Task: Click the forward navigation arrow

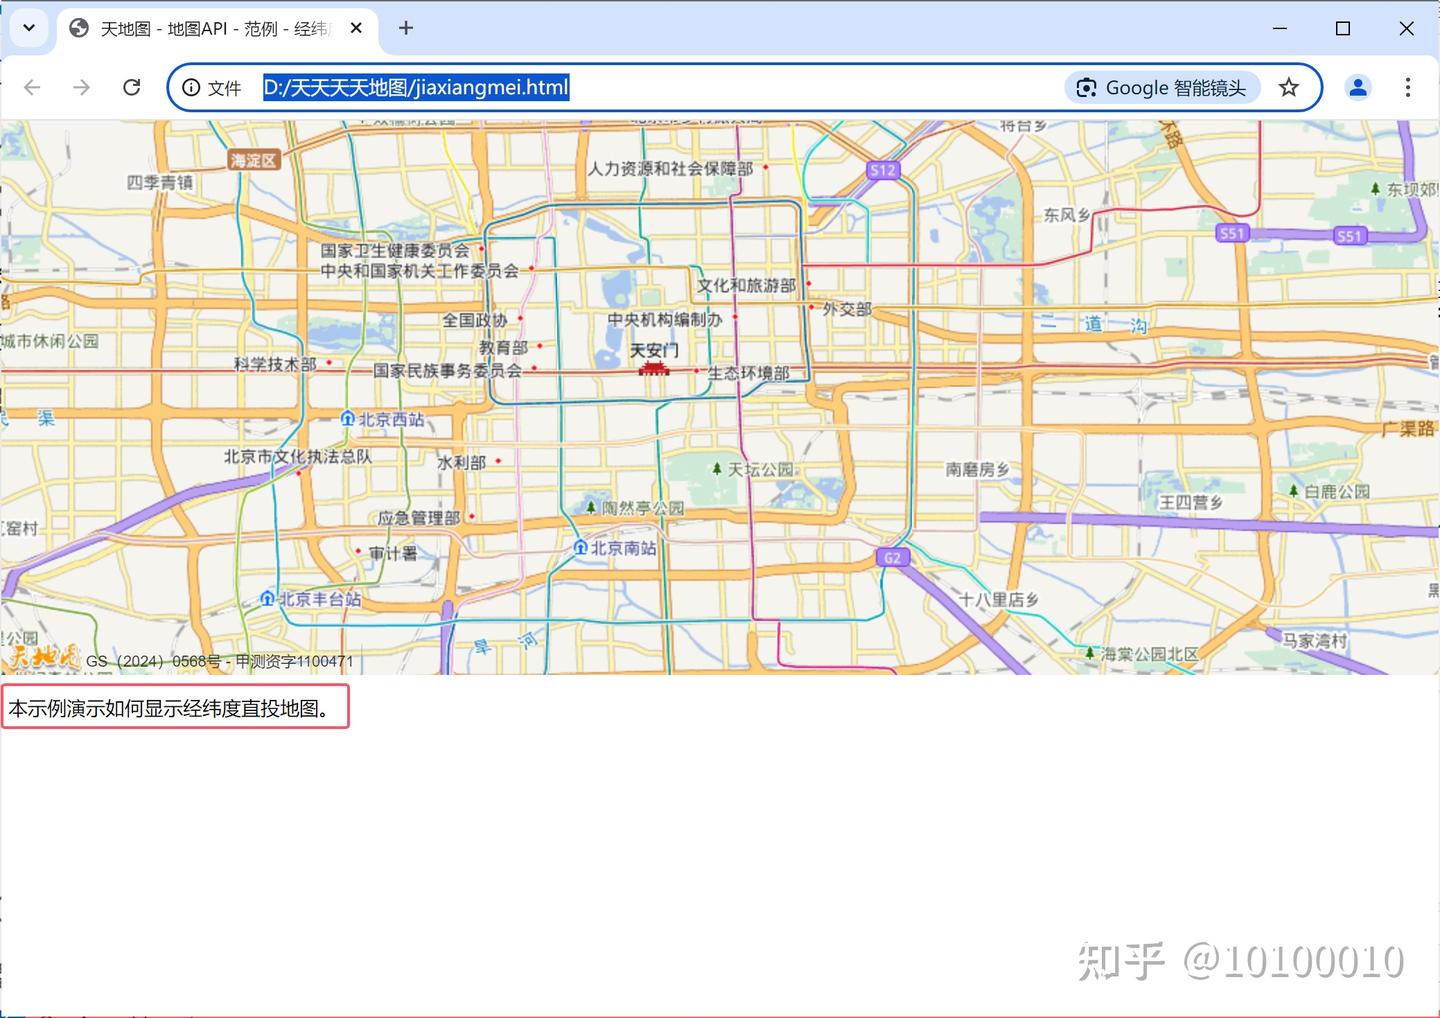Action: (81, 88)
